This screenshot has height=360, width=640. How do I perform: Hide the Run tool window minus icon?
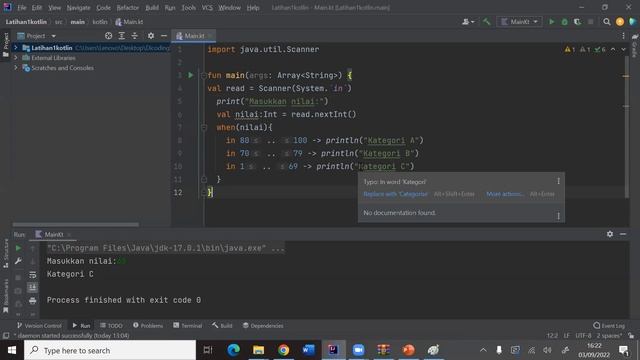pyautogui.click(x=623, y=234)
